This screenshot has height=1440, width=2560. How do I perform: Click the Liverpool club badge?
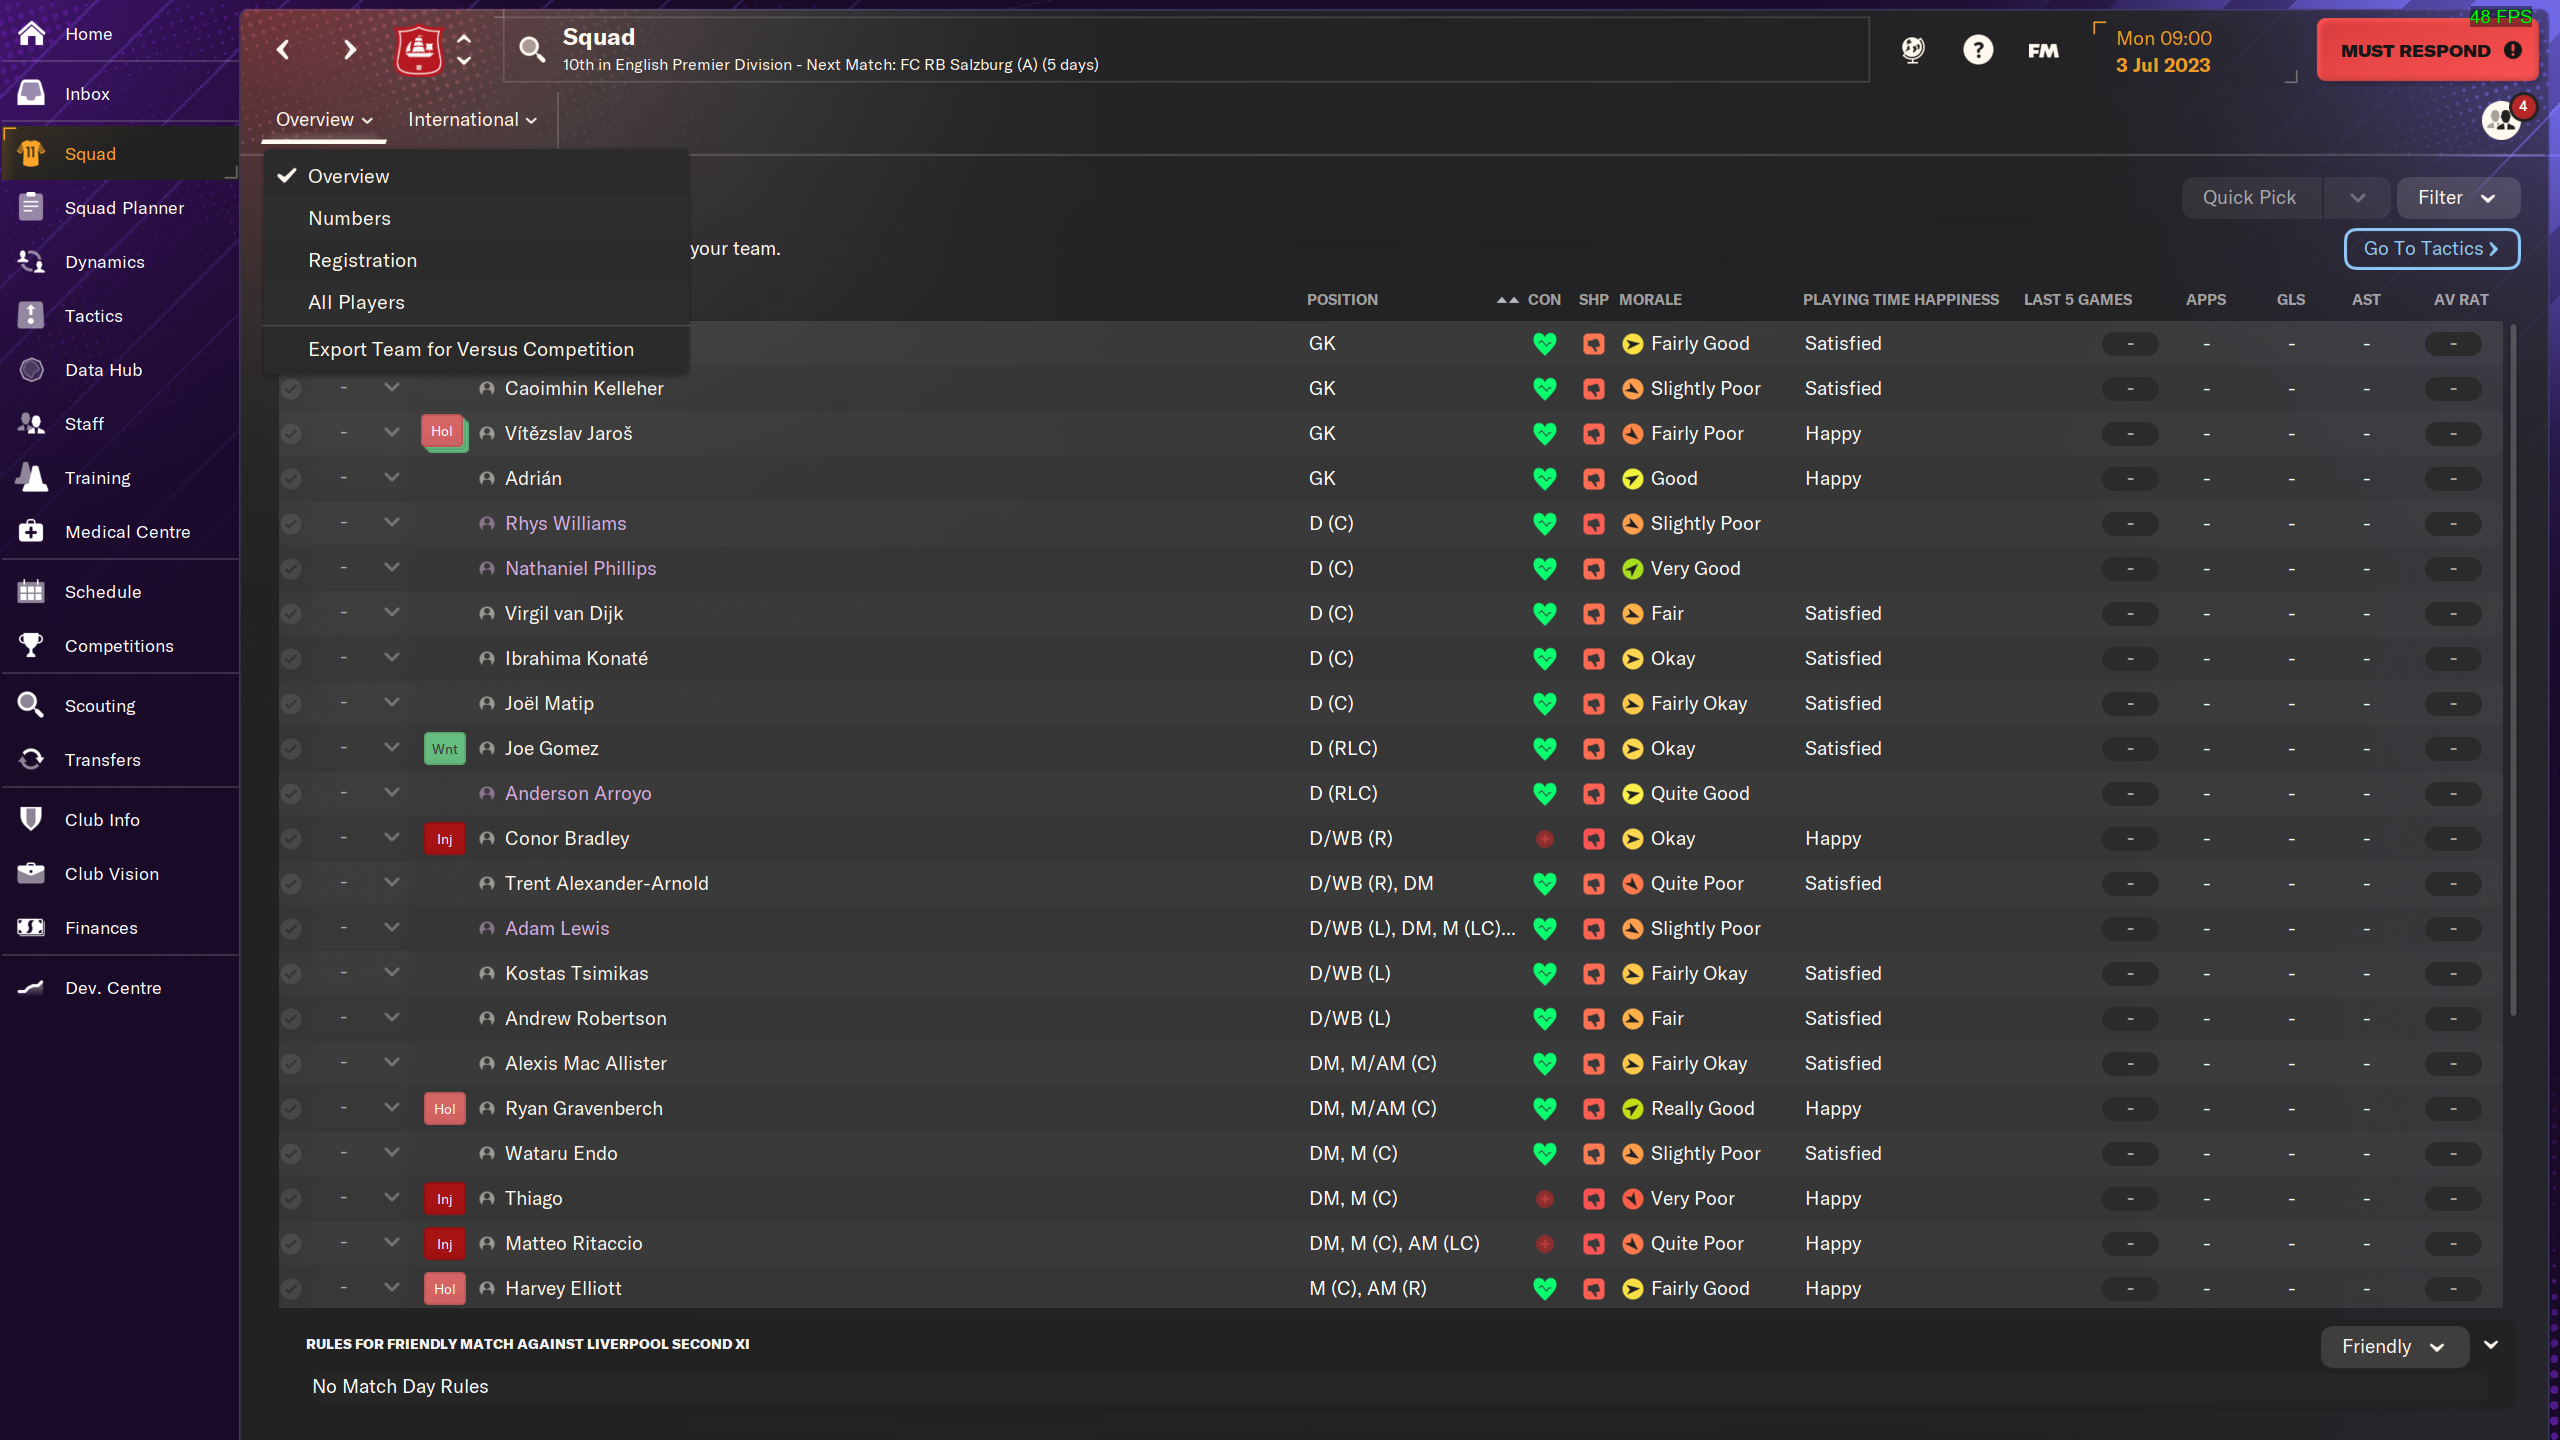tap(418, 49)
